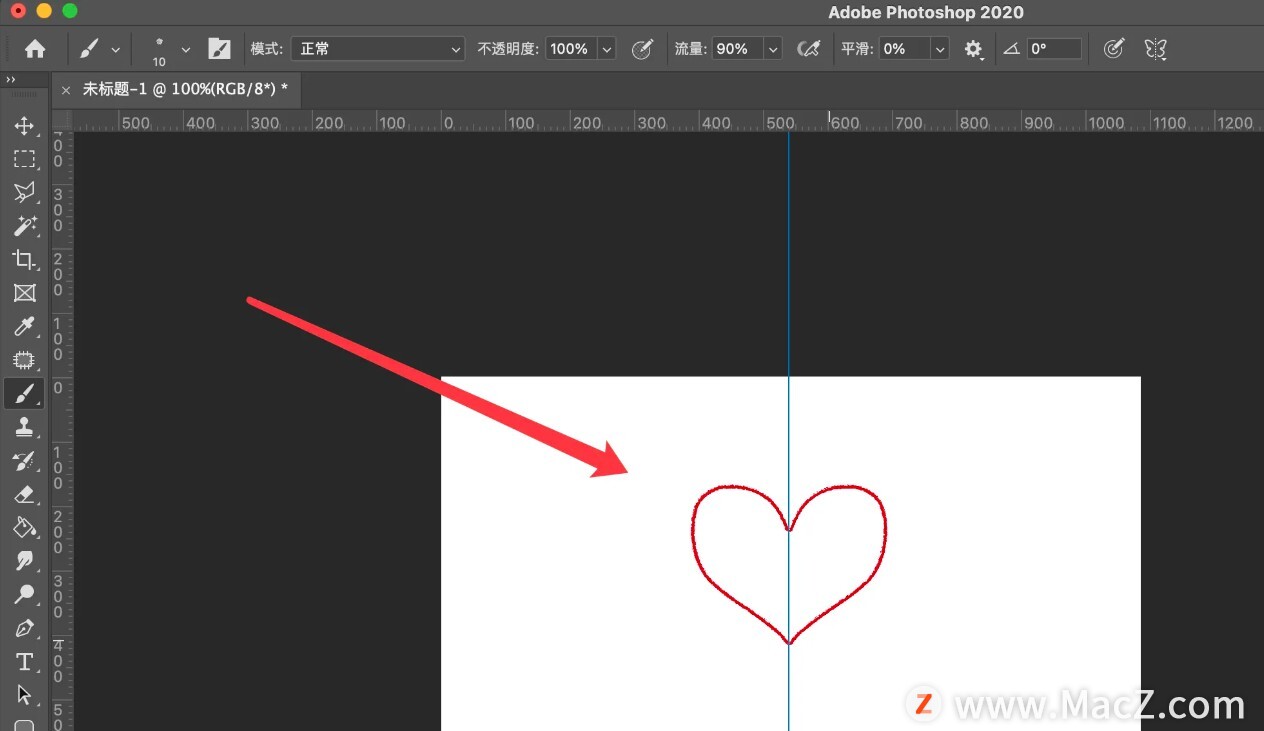
Task: Select the Polygonal Lasso tool
Action: click(x=24, y=192)
